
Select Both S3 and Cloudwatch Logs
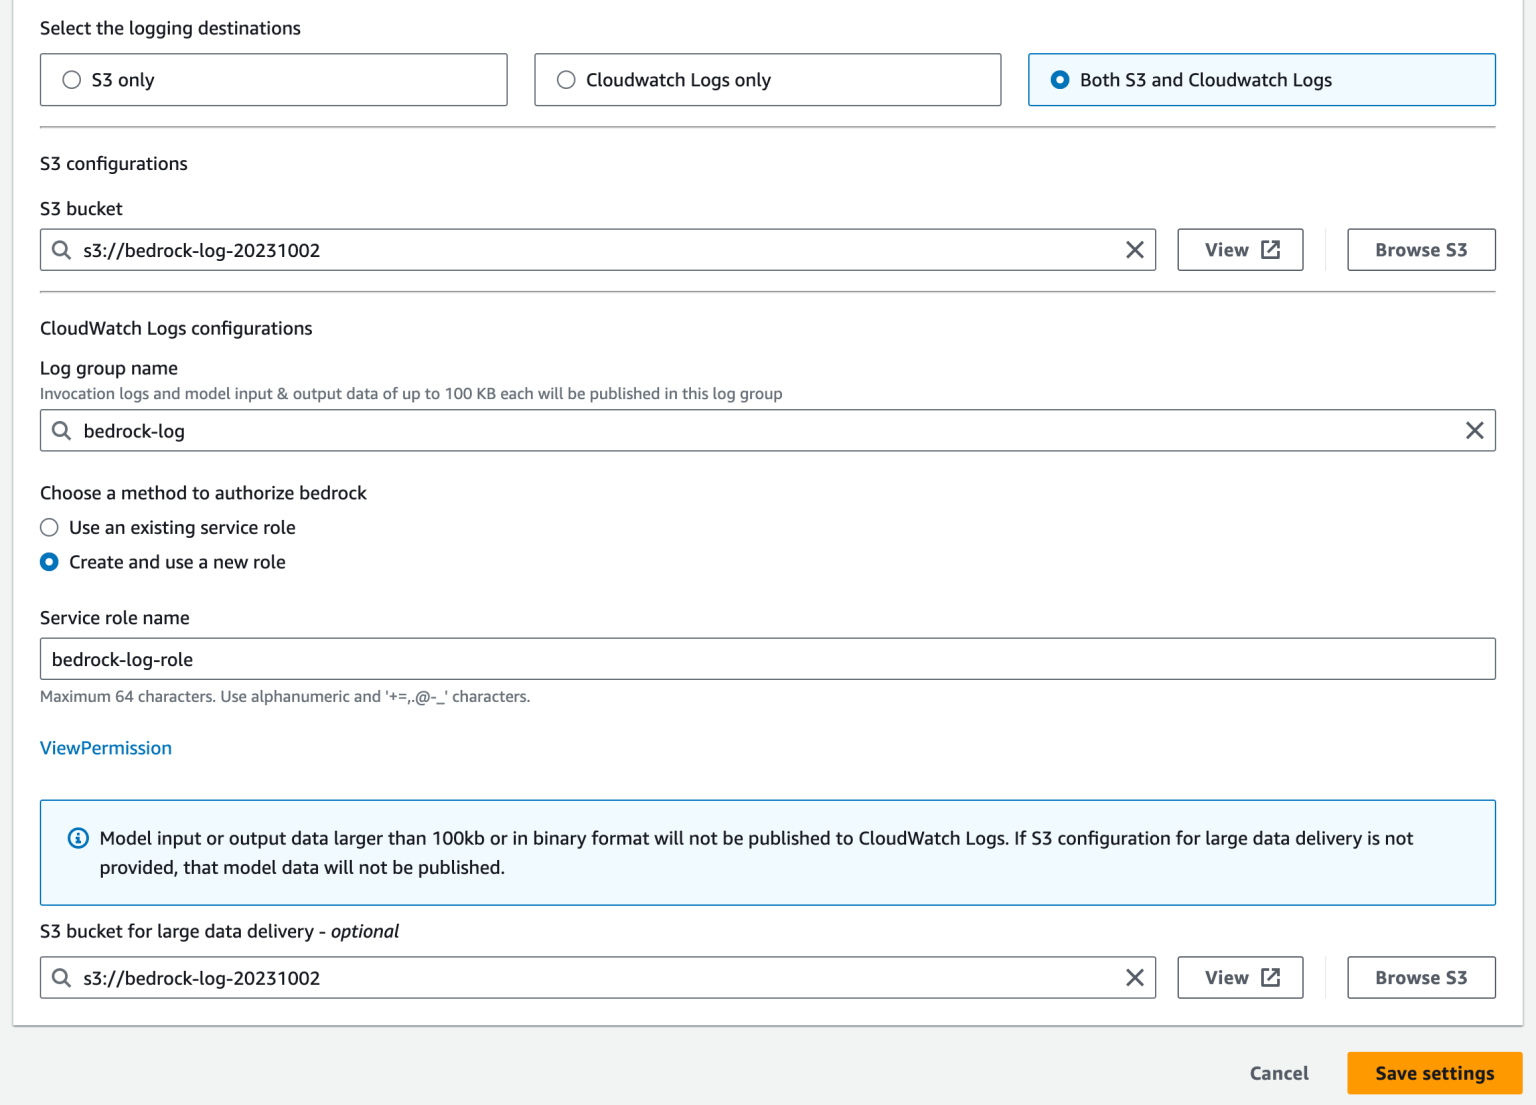(x=1060, y=79)
